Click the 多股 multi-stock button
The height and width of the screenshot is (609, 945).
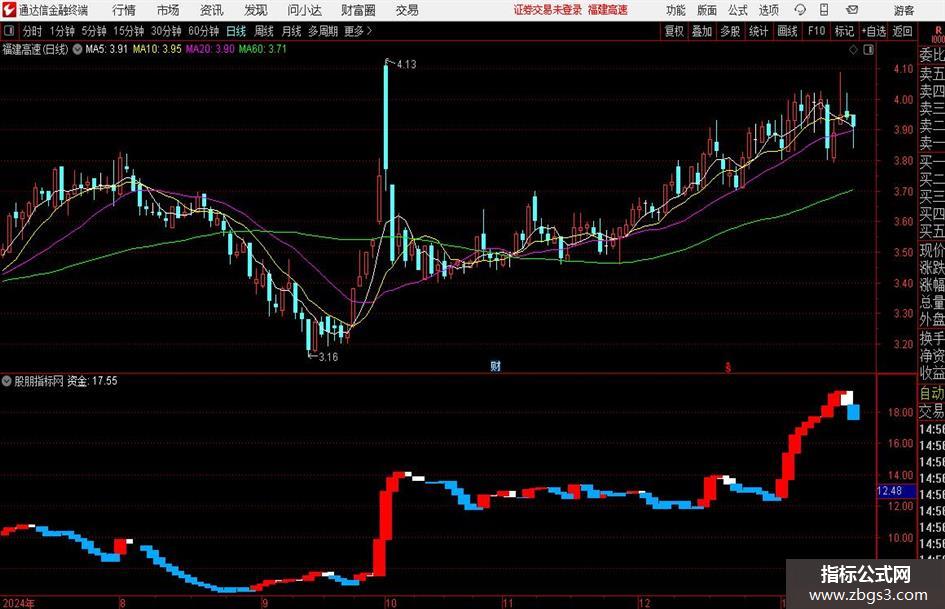[730, 31]
